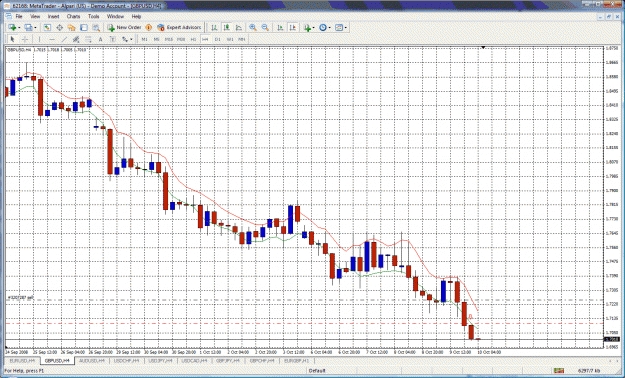Click the Periods clock icon

[323, 28]
